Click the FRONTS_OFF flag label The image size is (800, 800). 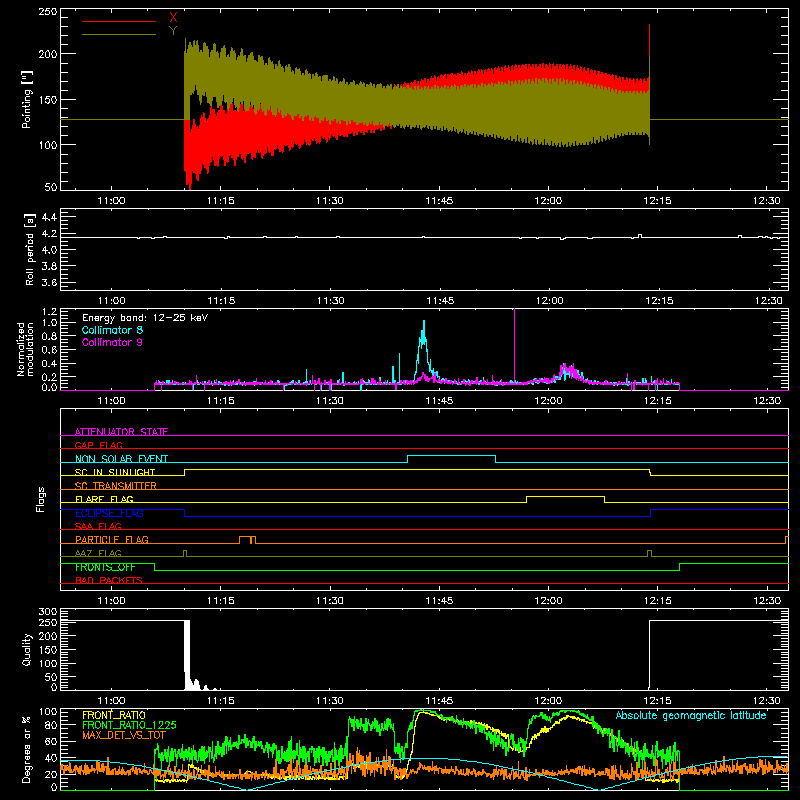(x=105, y=567)
